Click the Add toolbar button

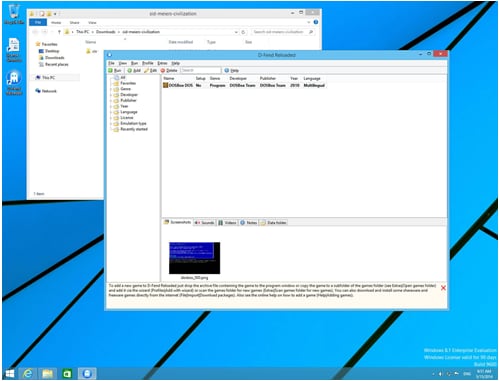(134, 71)
